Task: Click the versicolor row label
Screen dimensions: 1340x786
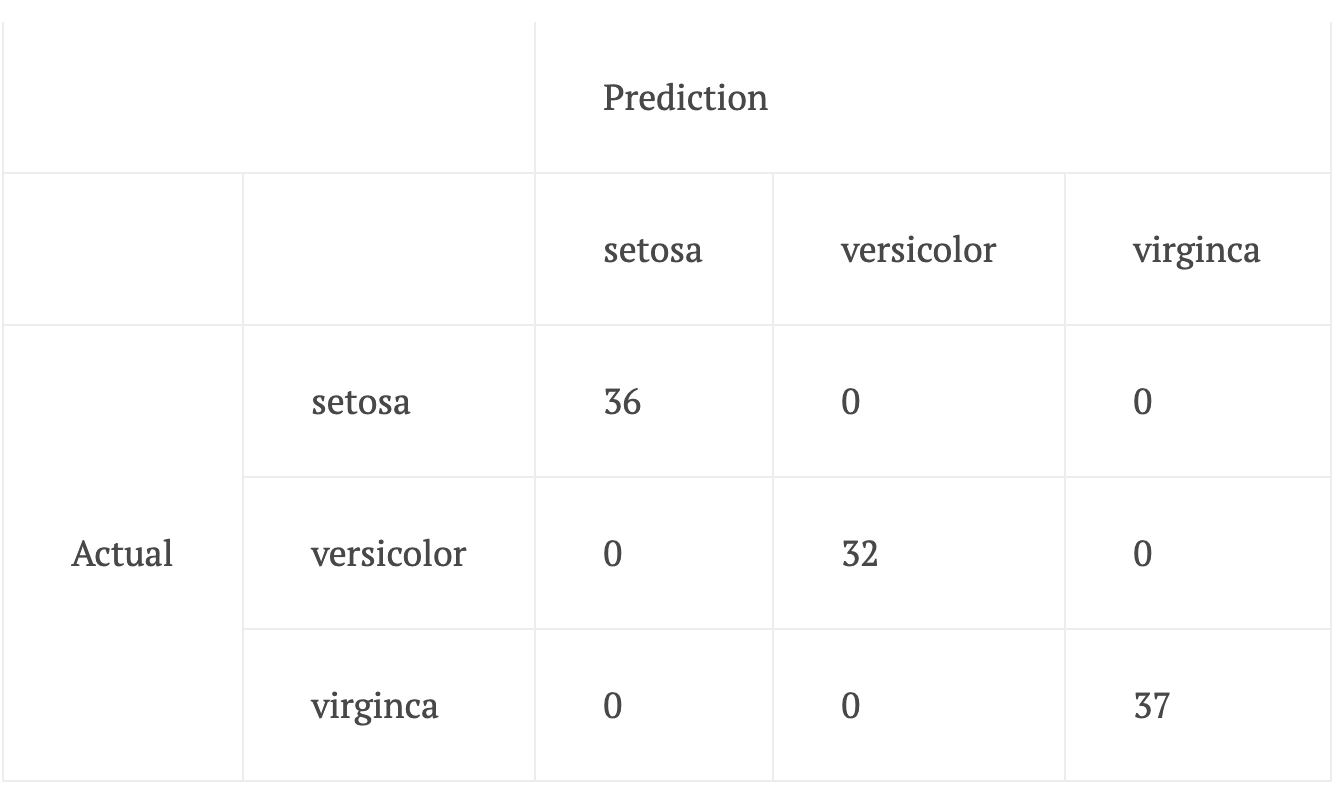Action: tap(388, 553)
